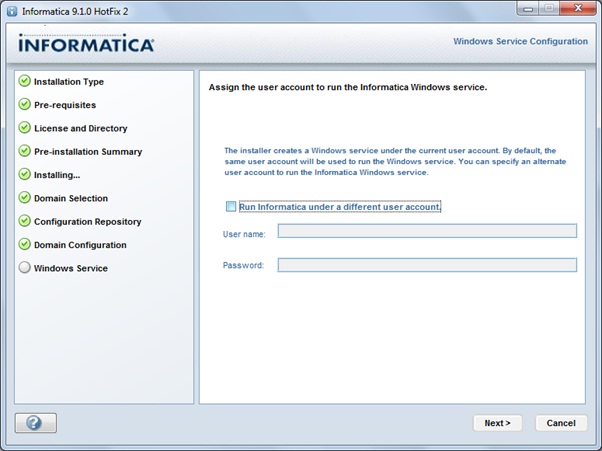Click the 'Assign the user account' heading
Screen dimensions: 602x451
[x=347, y=87]
